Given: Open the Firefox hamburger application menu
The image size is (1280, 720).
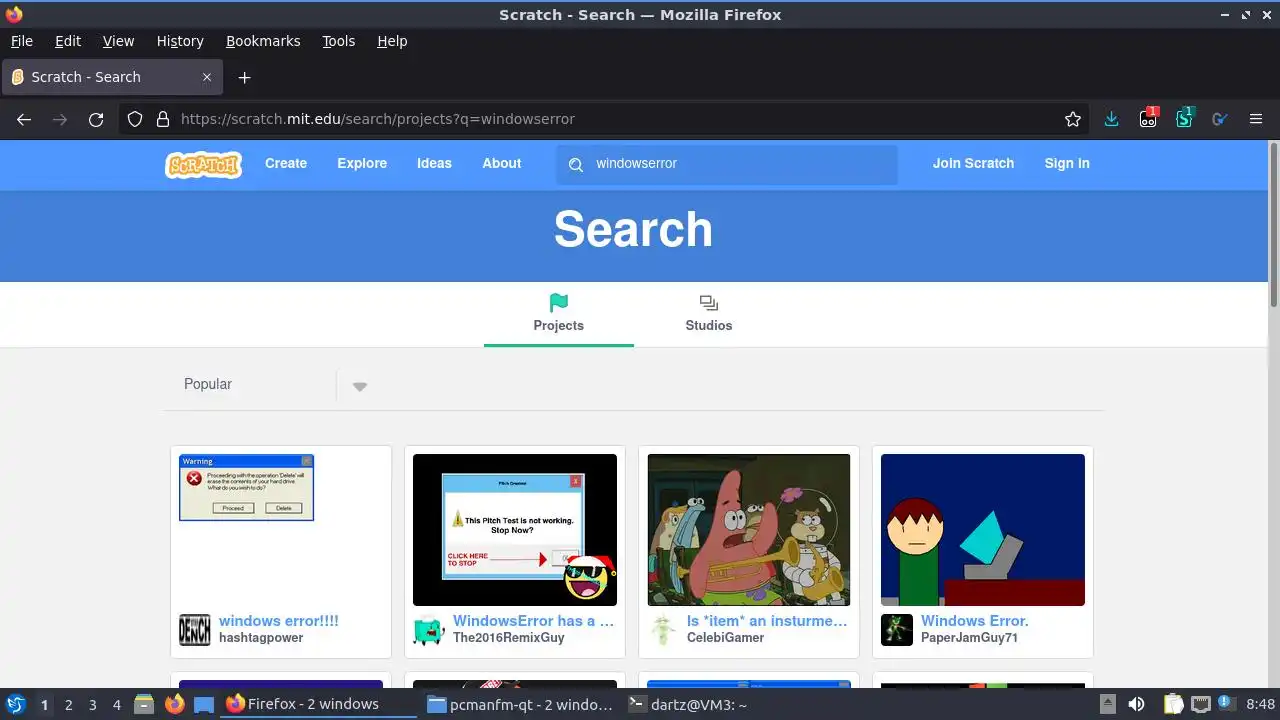Looking at the screenshot, I should tap(1256, 119).
